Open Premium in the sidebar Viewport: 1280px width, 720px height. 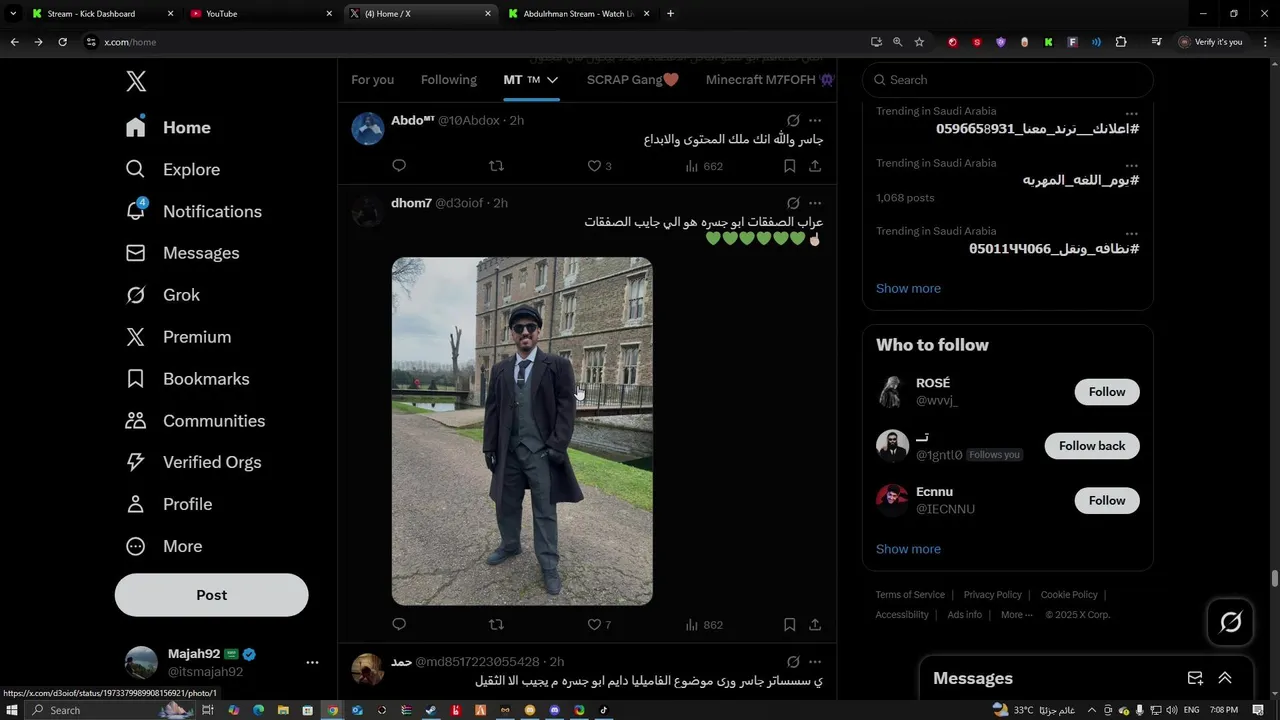click(x=178, y=337)
